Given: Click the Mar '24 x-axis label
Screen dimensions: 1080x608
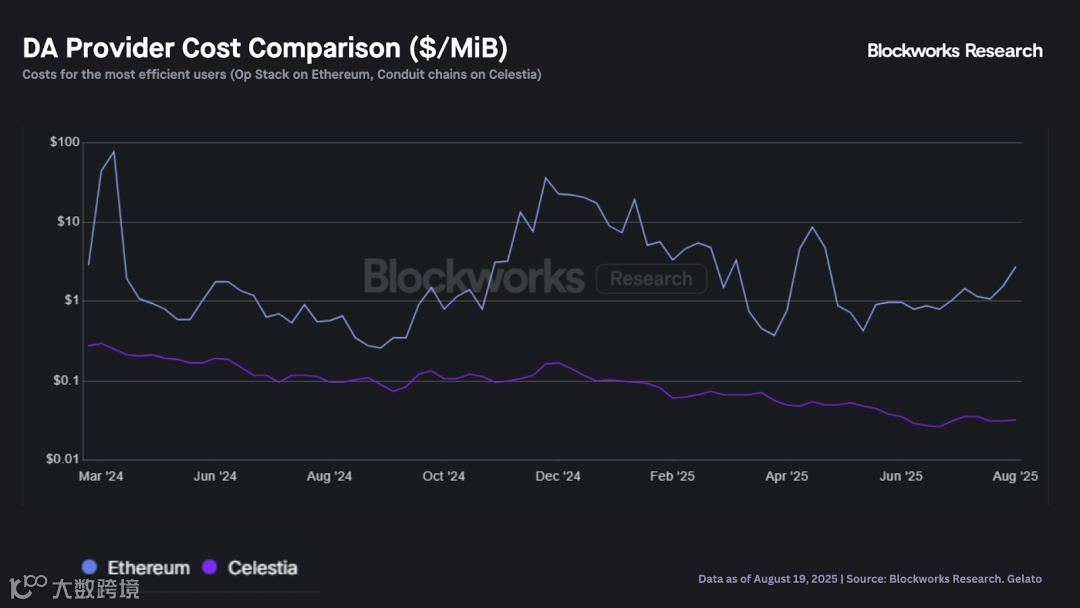Looking at the screenshot, I should coord(101,476).
